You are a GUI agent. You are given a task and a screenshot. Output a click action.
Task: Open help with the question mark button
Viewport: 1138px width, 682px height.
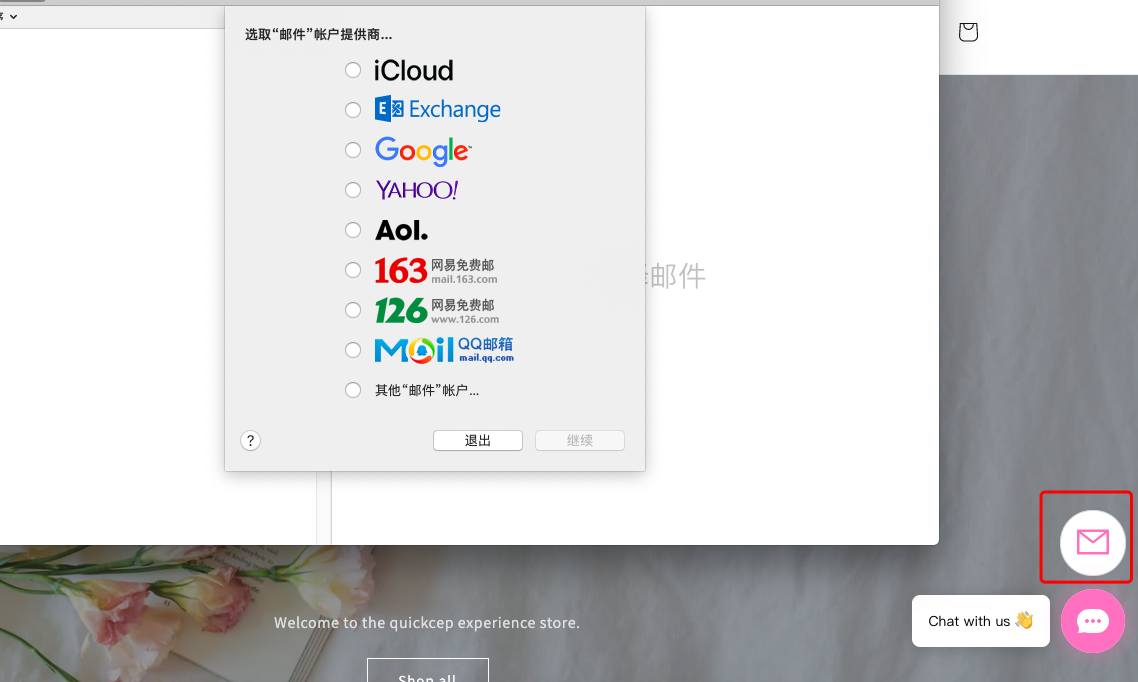250,440
